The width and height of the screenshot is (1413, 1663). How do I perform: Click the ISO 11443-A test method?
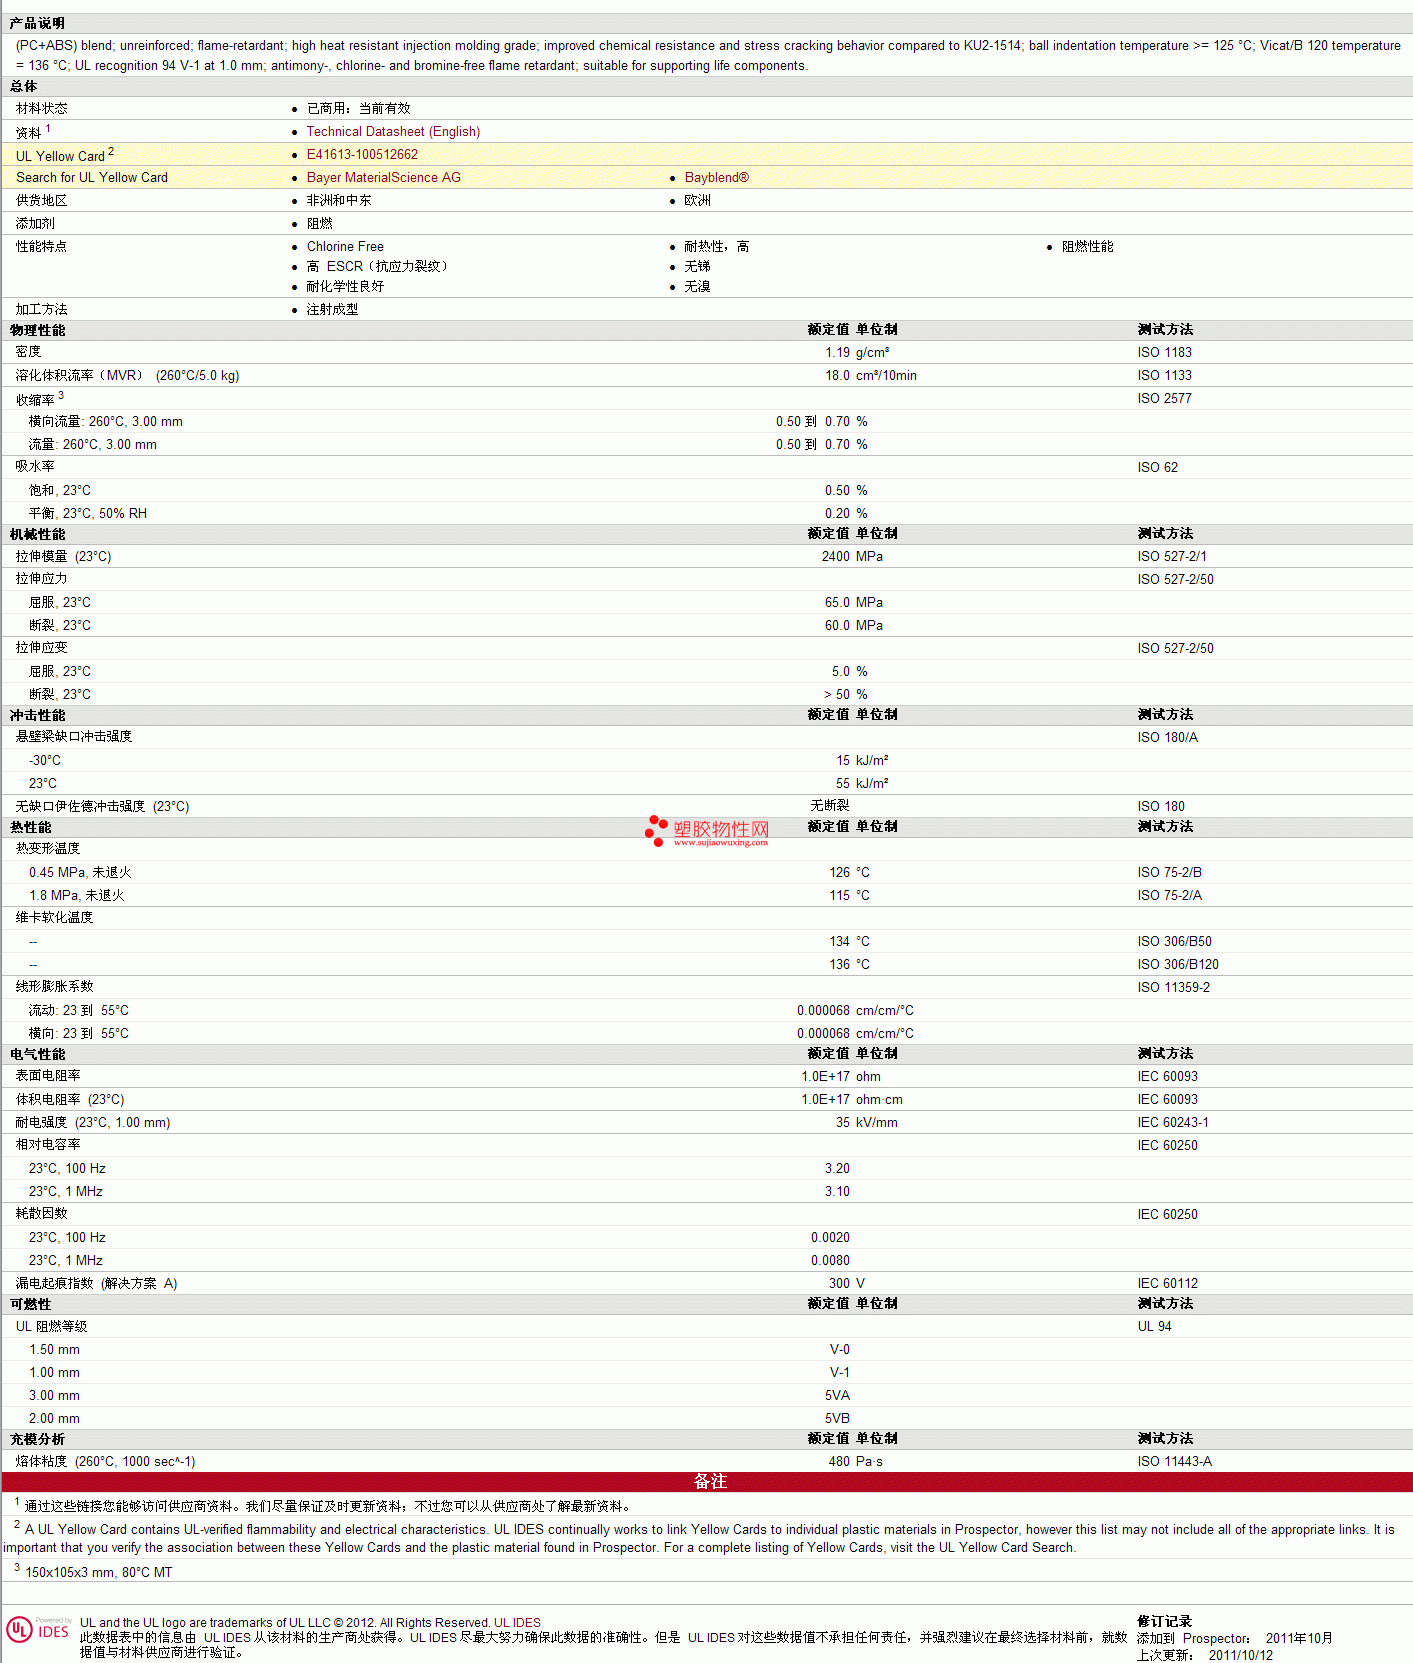coord(1174,1461)
